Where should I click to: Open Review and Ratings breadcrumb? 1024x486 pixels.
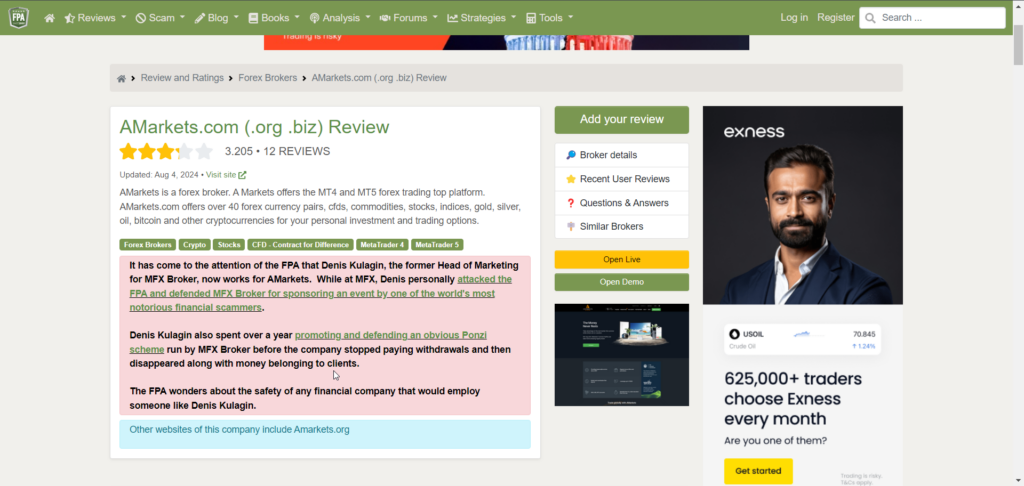(182, 78)
